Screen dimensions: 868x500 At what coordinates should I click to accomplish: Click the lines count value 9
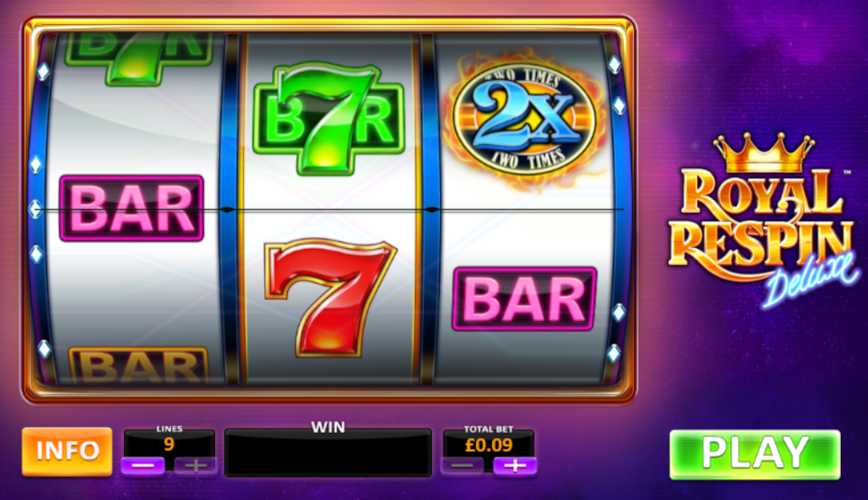click(169, 444)
